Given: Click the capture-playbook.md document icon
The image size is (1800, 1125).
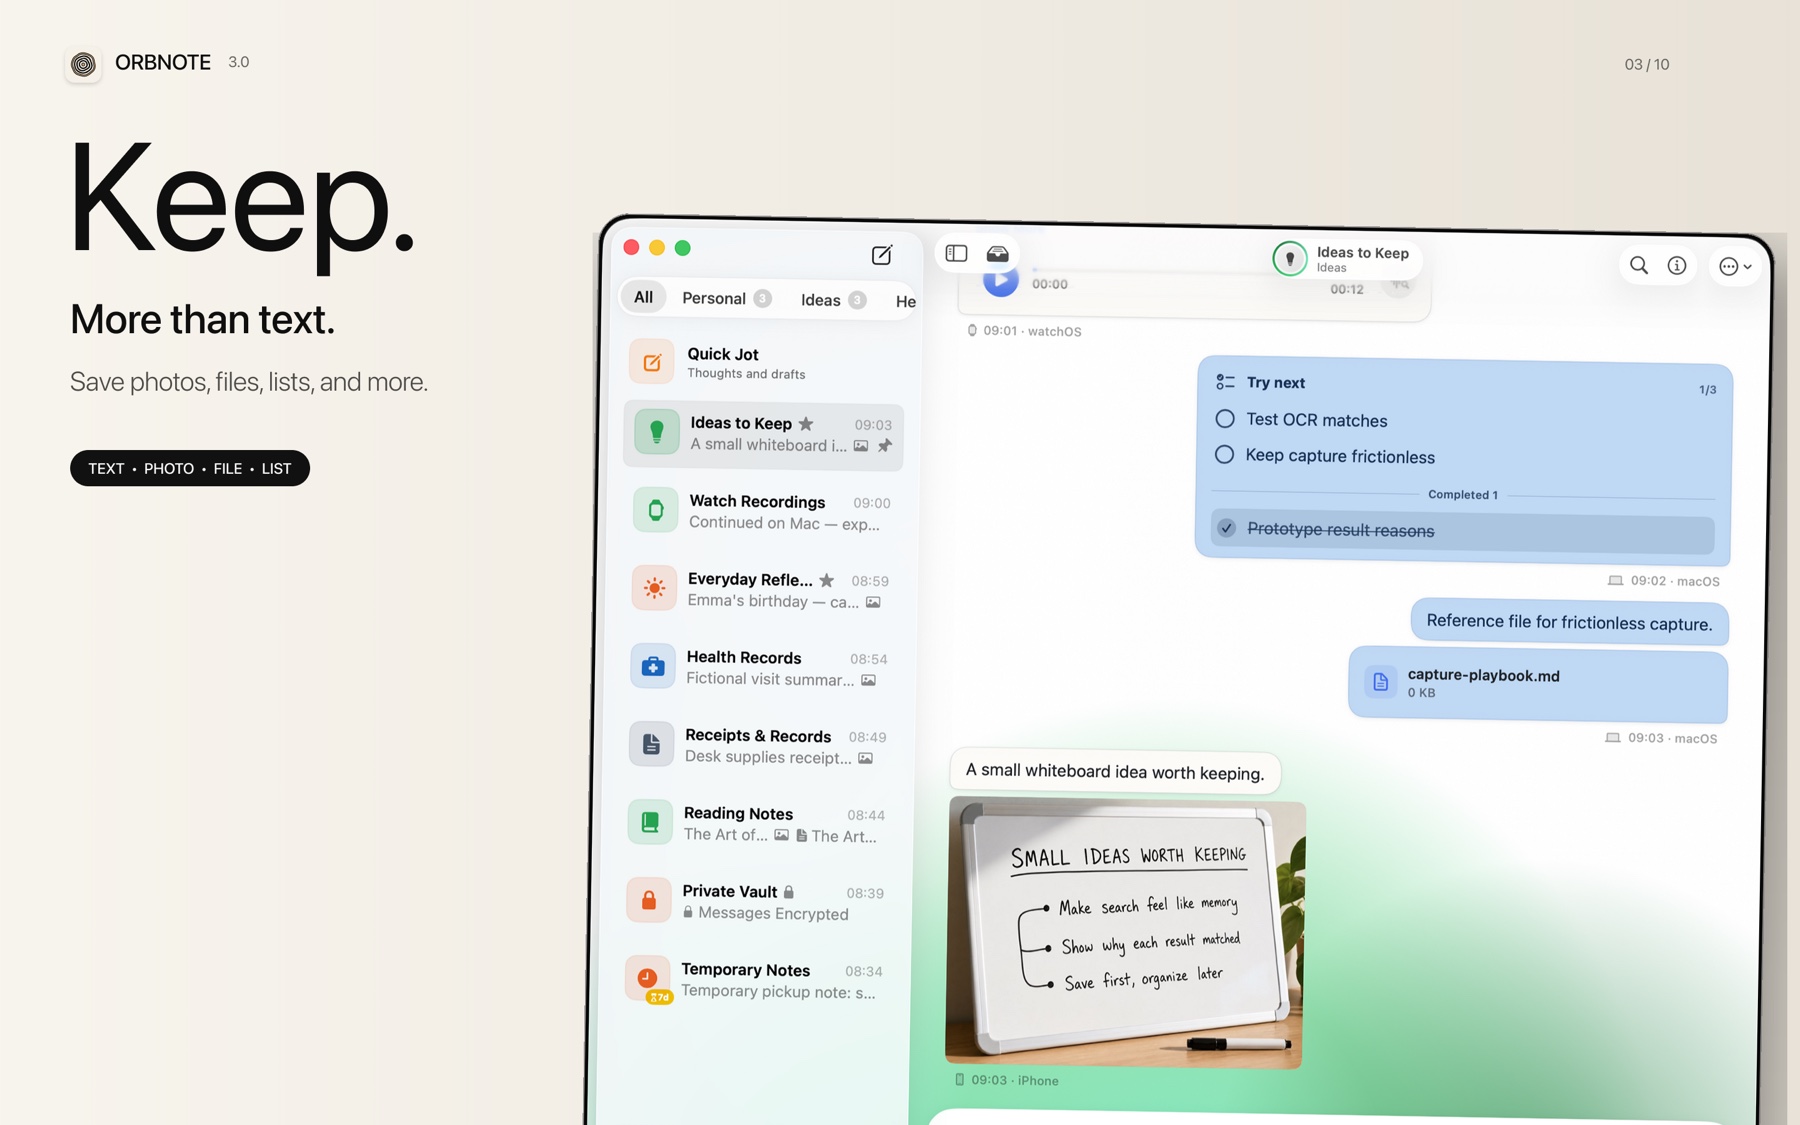Looking at the screenshot, I should point(1380,682).
